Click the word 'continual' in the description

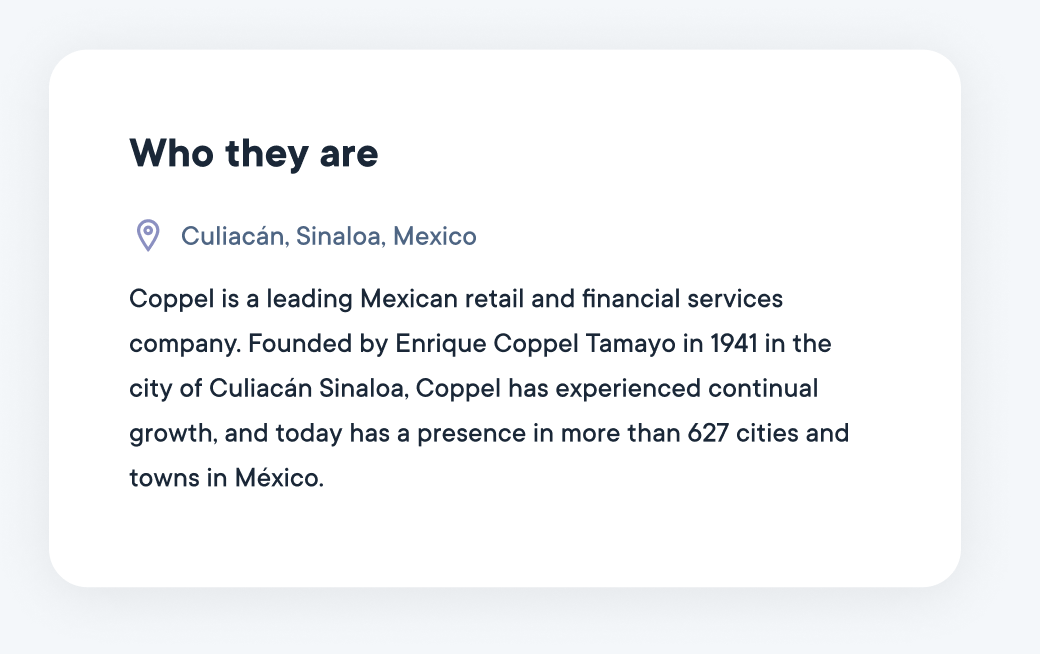tap(763, 388)
